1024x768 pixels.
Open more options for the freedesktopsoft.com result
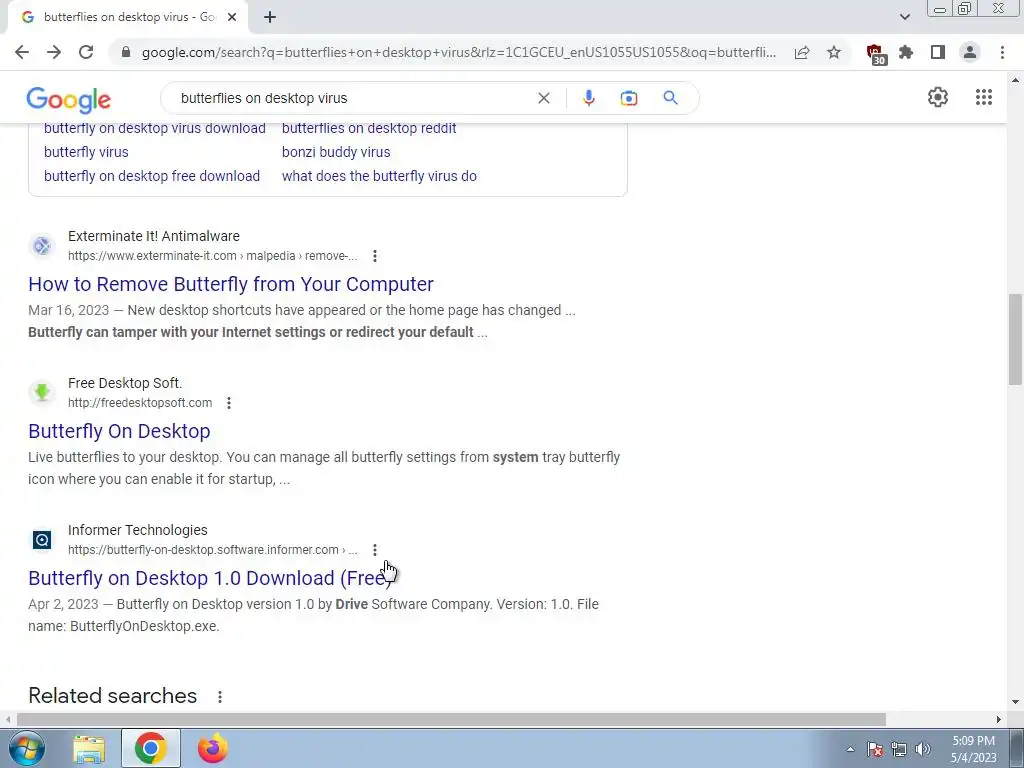(229, 403)
